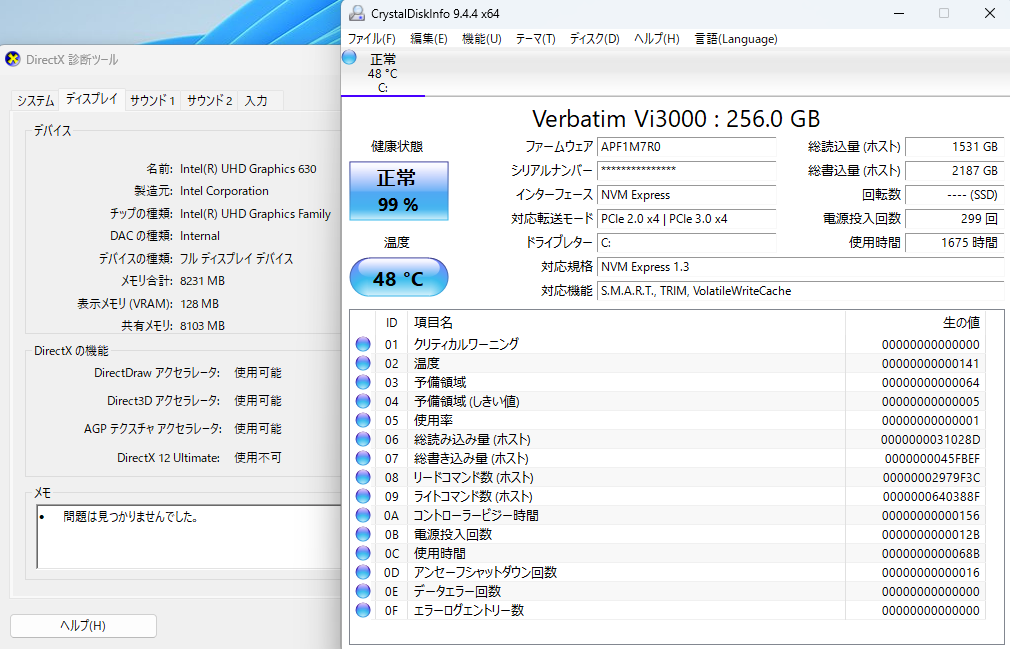Click 総書込量 (ホスト) value 2187 GB

click(x=955, y=171)
